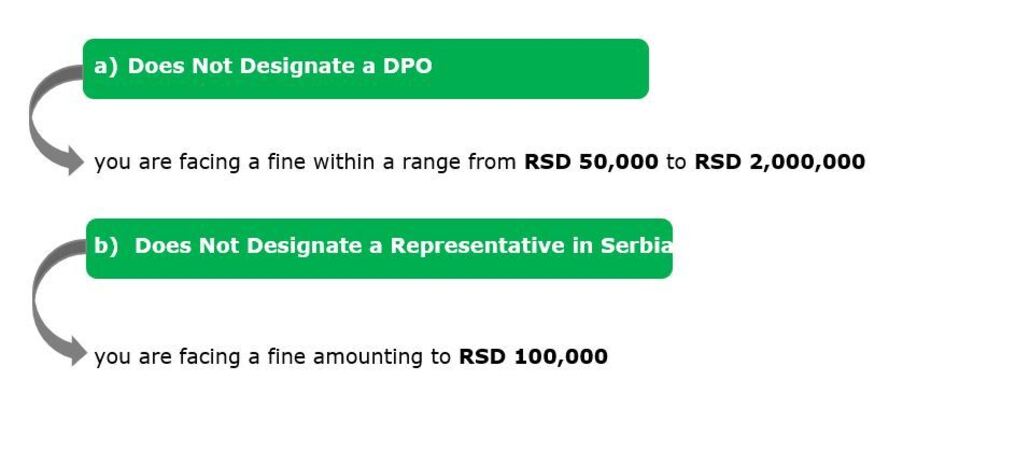The image size is (1030, 451).
Task: Click the word 'Serbia' in the second banner
Action: [x=636, y=246]
